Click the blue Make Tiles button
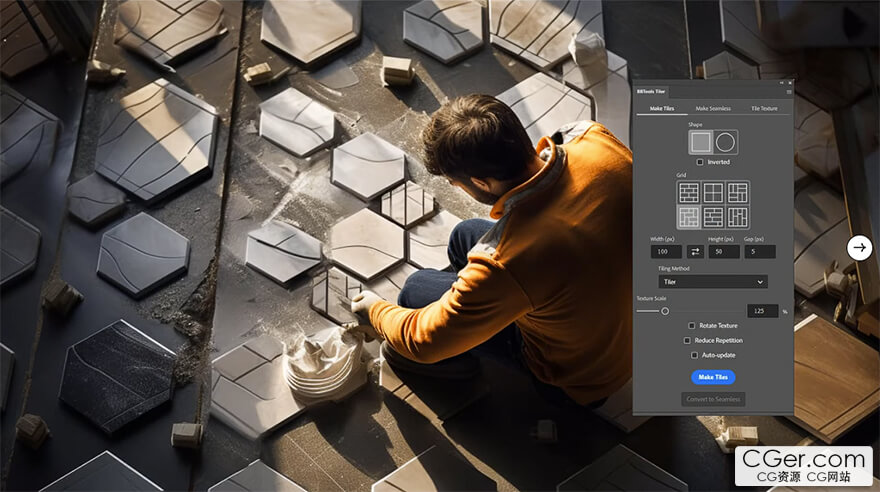880x492 pixels. (x=713, y=377)
